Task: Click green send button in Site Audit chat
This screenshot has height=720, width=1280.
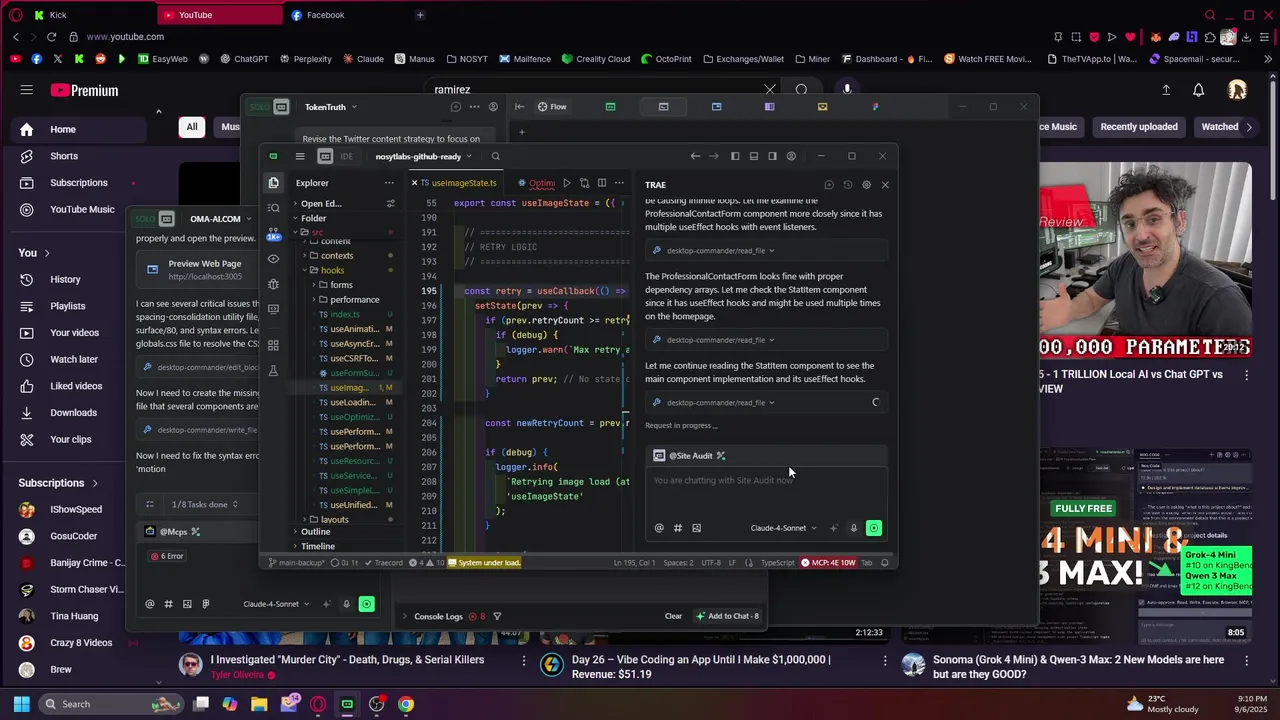Action: click(x=874, y=528)
